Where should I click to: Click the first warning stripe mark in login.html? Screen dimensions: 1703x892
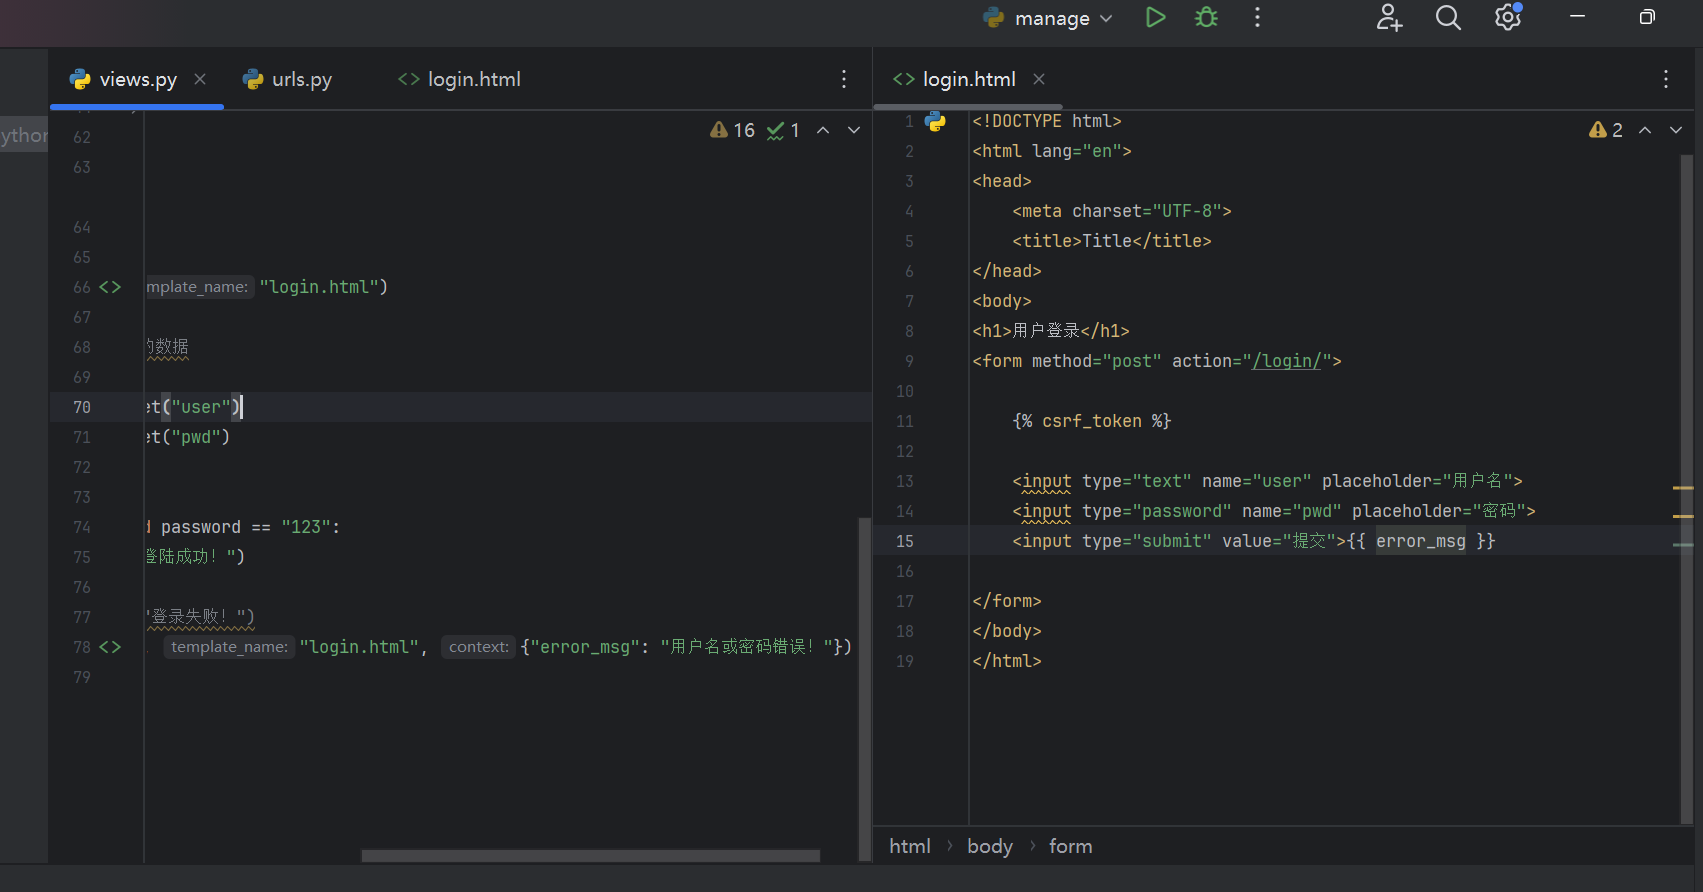(1683, 487)
